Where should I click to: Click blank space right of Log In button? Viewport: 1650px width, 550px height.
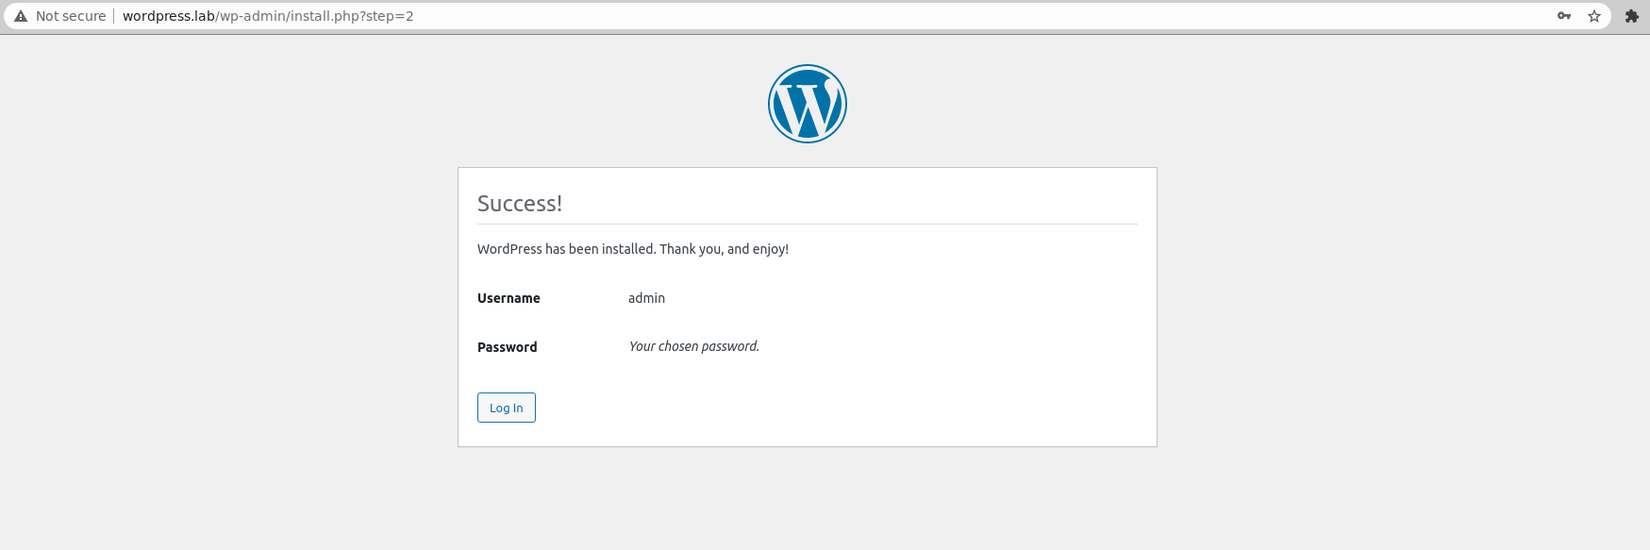point(800,408)
